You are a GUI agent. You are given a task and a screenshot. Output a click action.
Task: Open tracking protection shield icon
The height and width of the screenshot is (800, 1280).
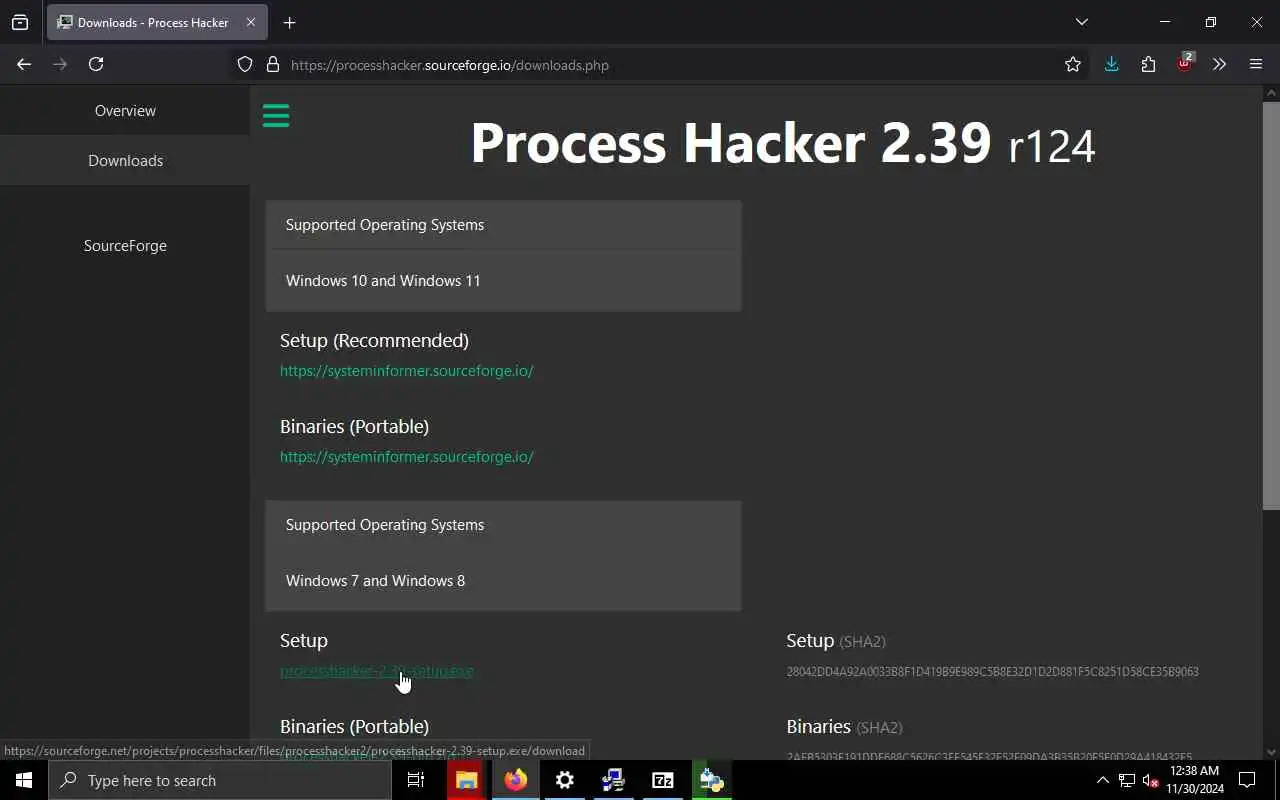pos(245,65)
